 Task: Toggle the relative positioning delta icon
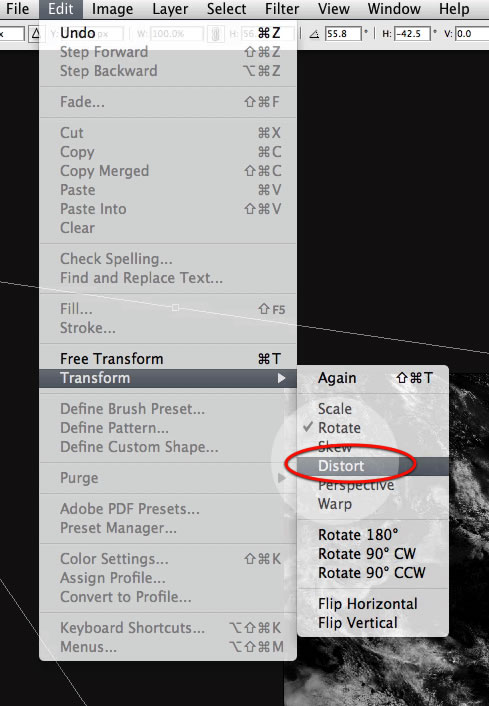coord(35,34)
